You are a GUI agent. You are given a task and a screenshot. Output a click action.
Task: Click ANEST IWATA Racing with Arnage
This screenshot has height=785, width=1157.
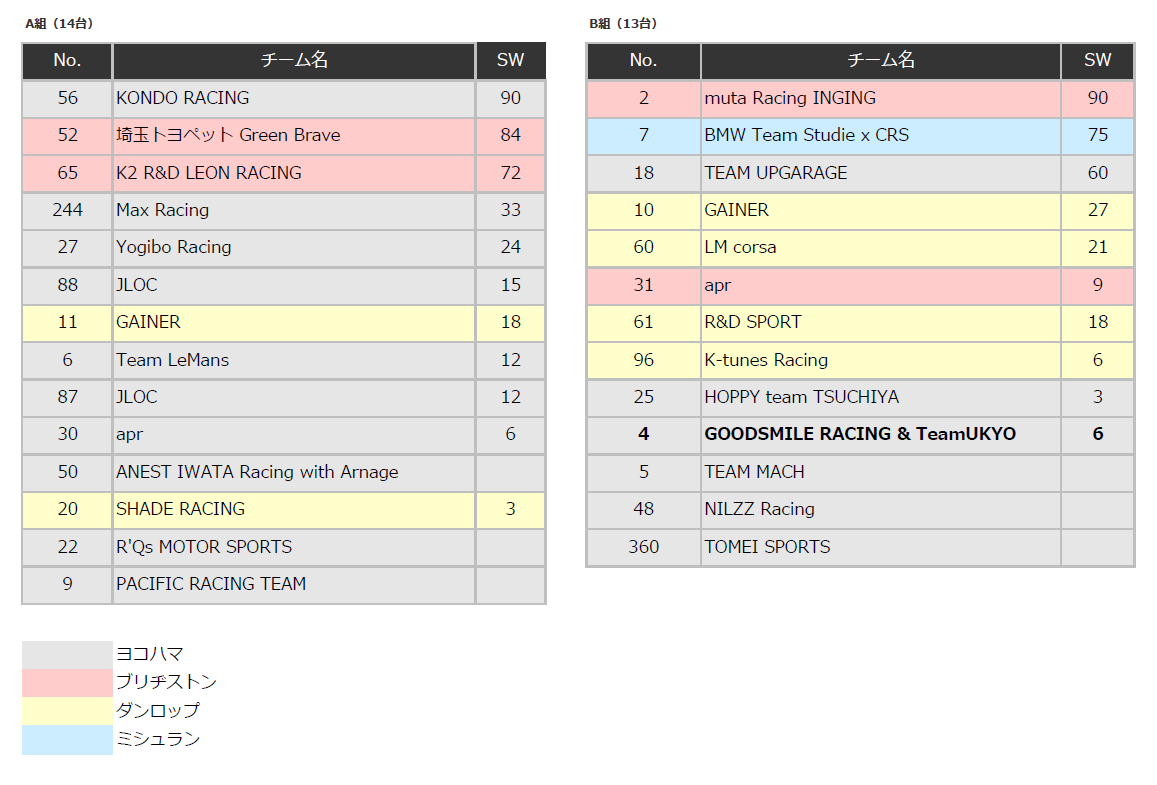click(x=257, y=472)
